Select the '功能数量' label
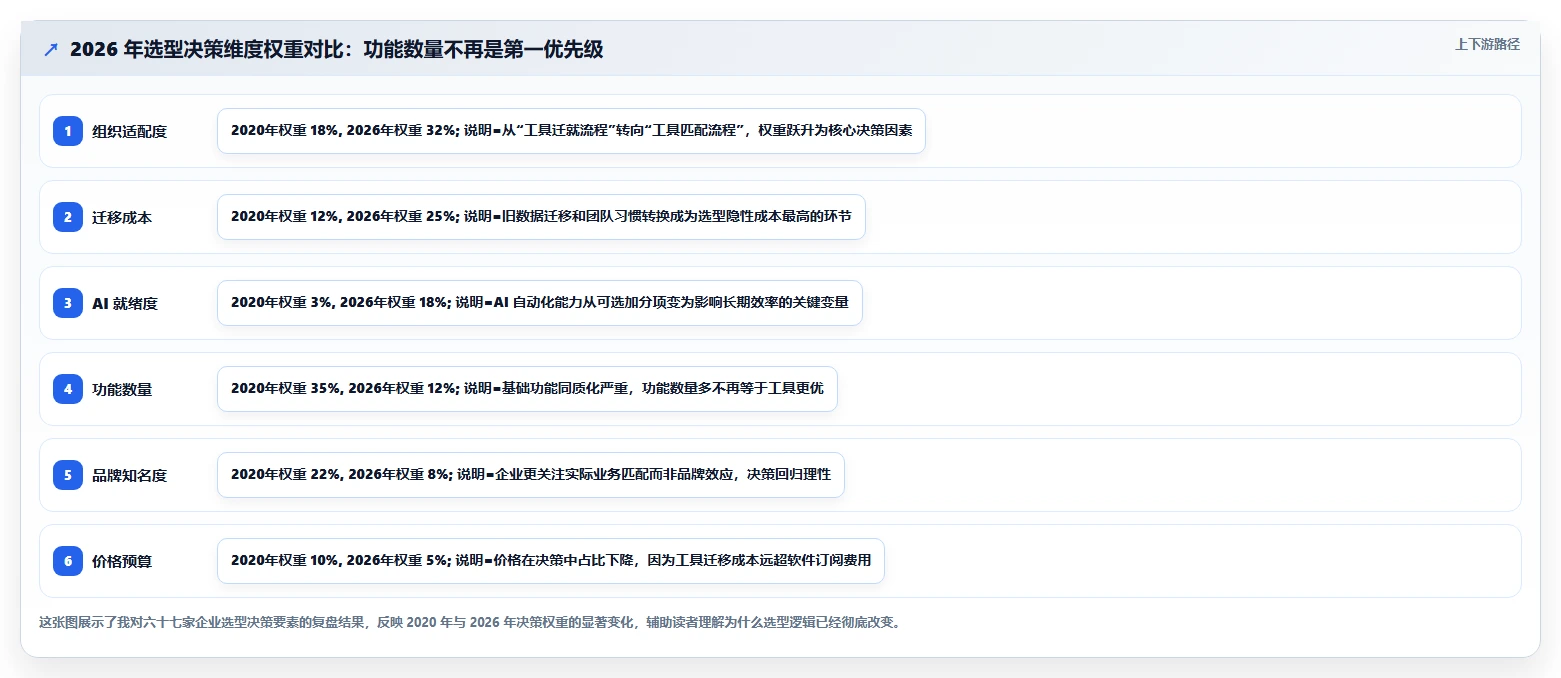The height and width of the screenshot is (678, 1561). pyautogui.click(x=122, y=390)
